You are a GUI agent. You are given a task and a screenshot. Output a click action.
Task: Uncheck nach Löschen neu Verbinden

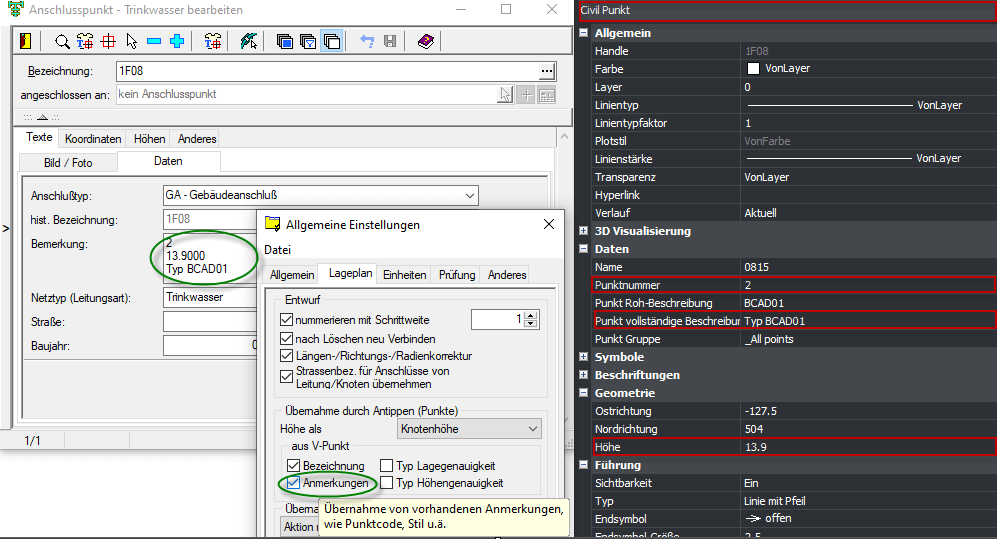click(x=287, y=338)
